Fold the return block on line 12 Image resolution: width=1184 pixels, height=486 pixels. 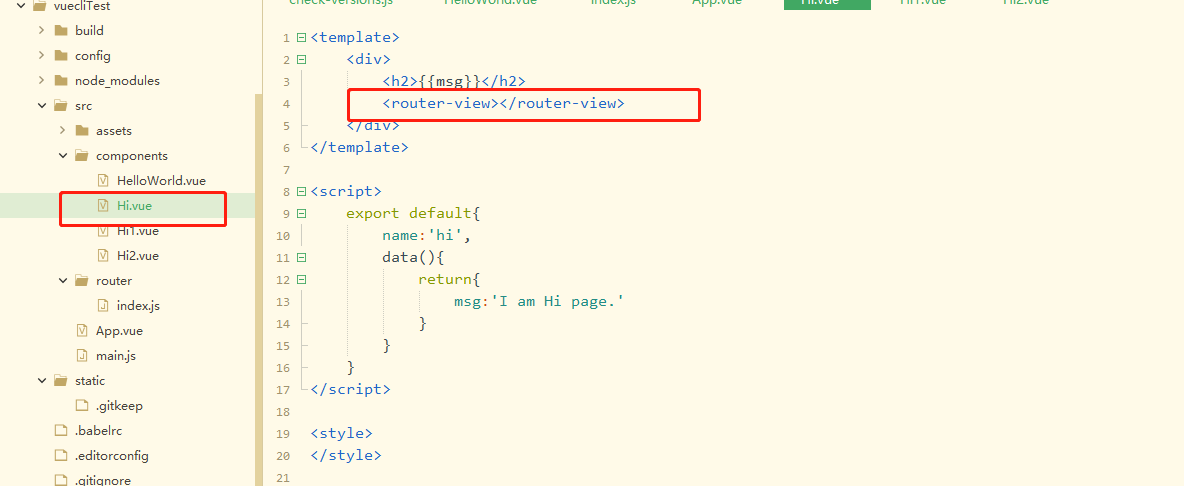pos(302,279)
